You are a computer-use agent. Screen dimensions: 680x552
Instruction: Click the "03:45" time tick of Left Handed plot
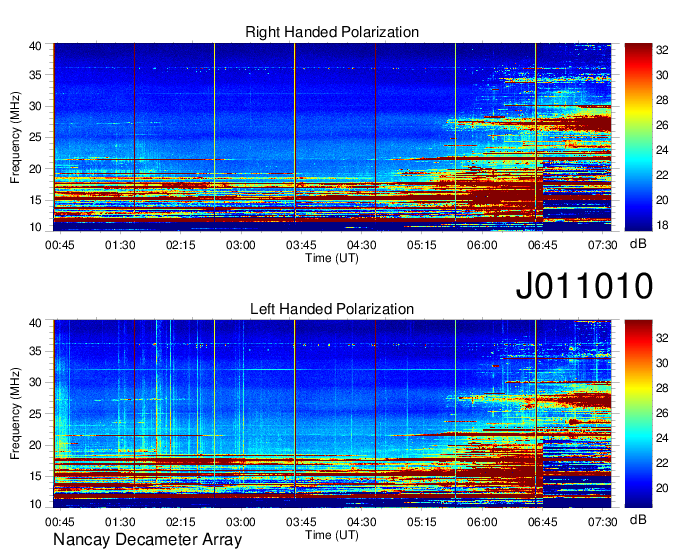(x=301, y=522)
